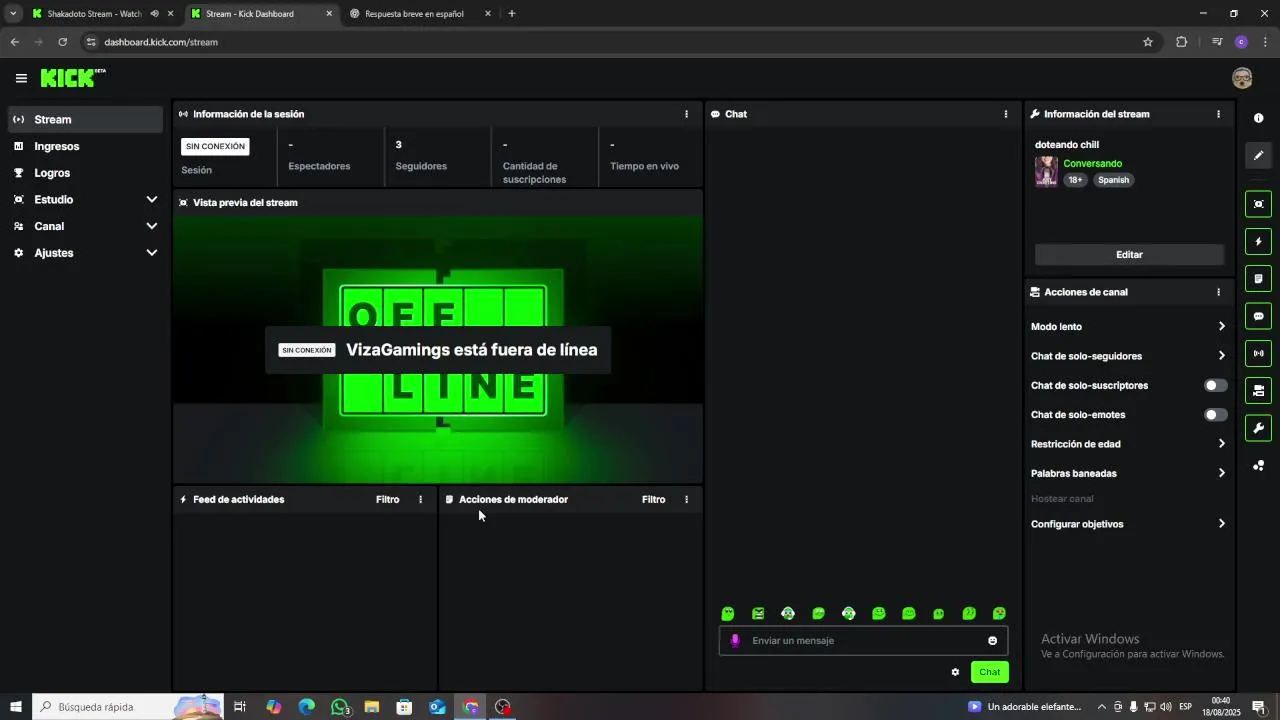
Task: Open Configurar objetivos settings arrow
Action: click(x=1221, y=524)
